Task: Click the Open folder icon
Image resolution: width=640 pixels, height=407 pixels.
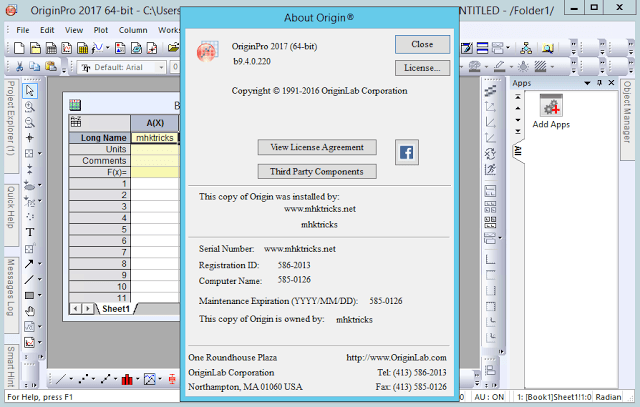Action: point(173,48)
